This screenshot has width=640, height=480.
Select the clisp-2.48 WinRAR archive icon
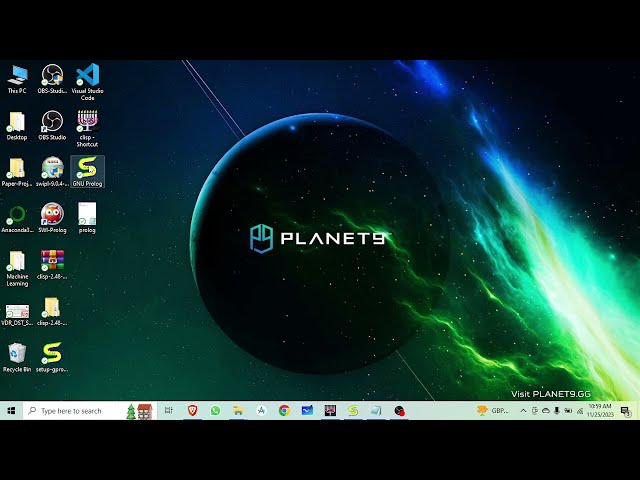click(52, 265)
